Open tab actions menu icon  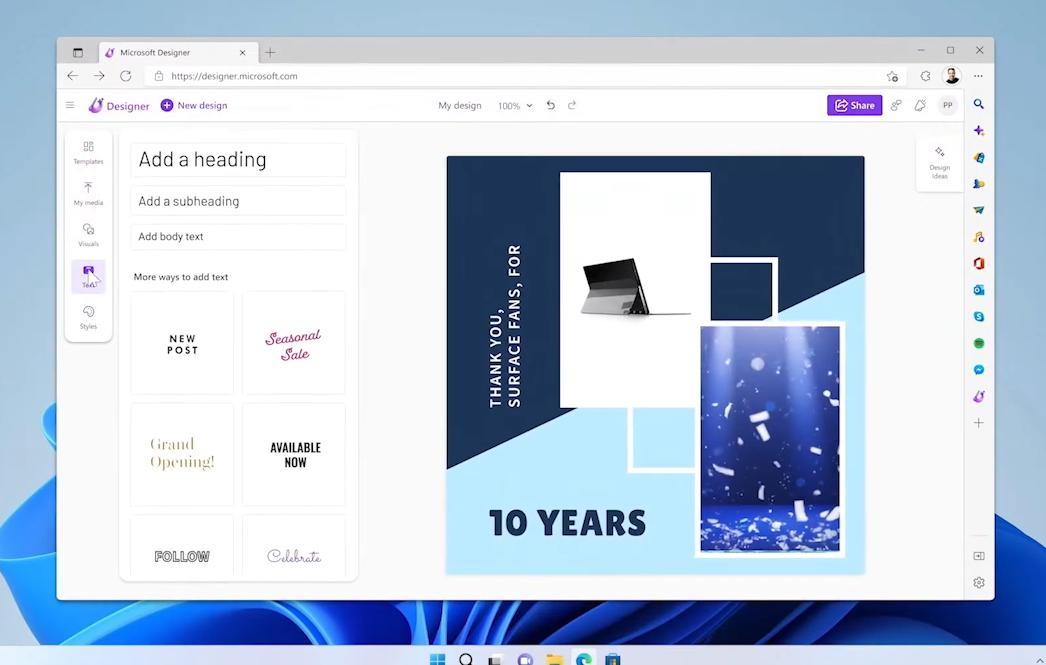pyautogui.click(x=78, y=53)
